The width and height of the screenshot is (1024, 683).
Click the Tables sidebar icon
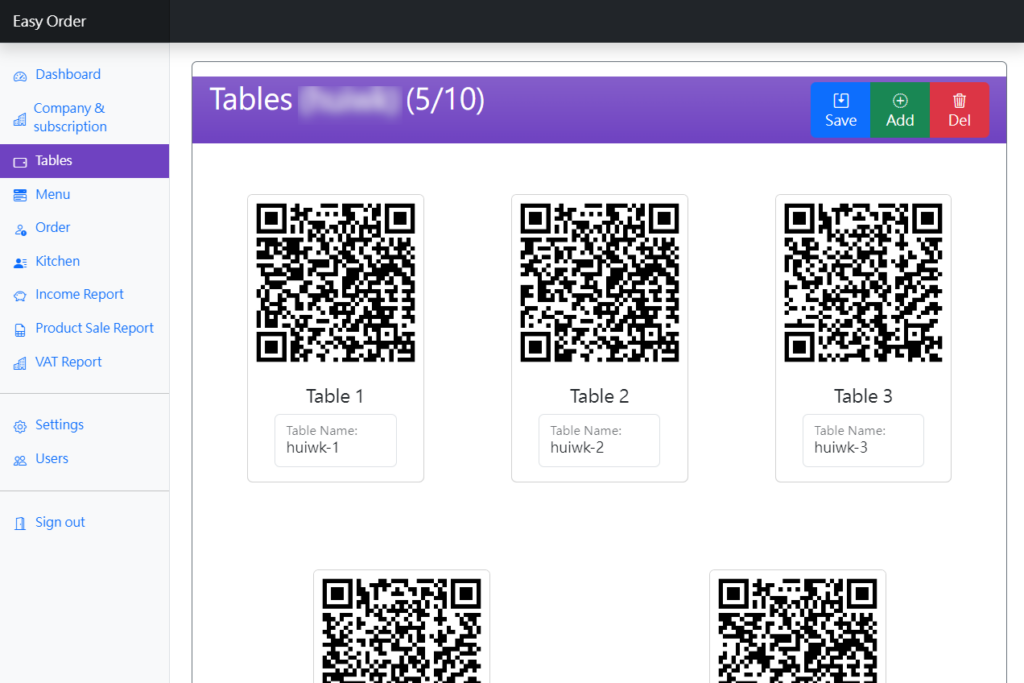pos(20,162)
